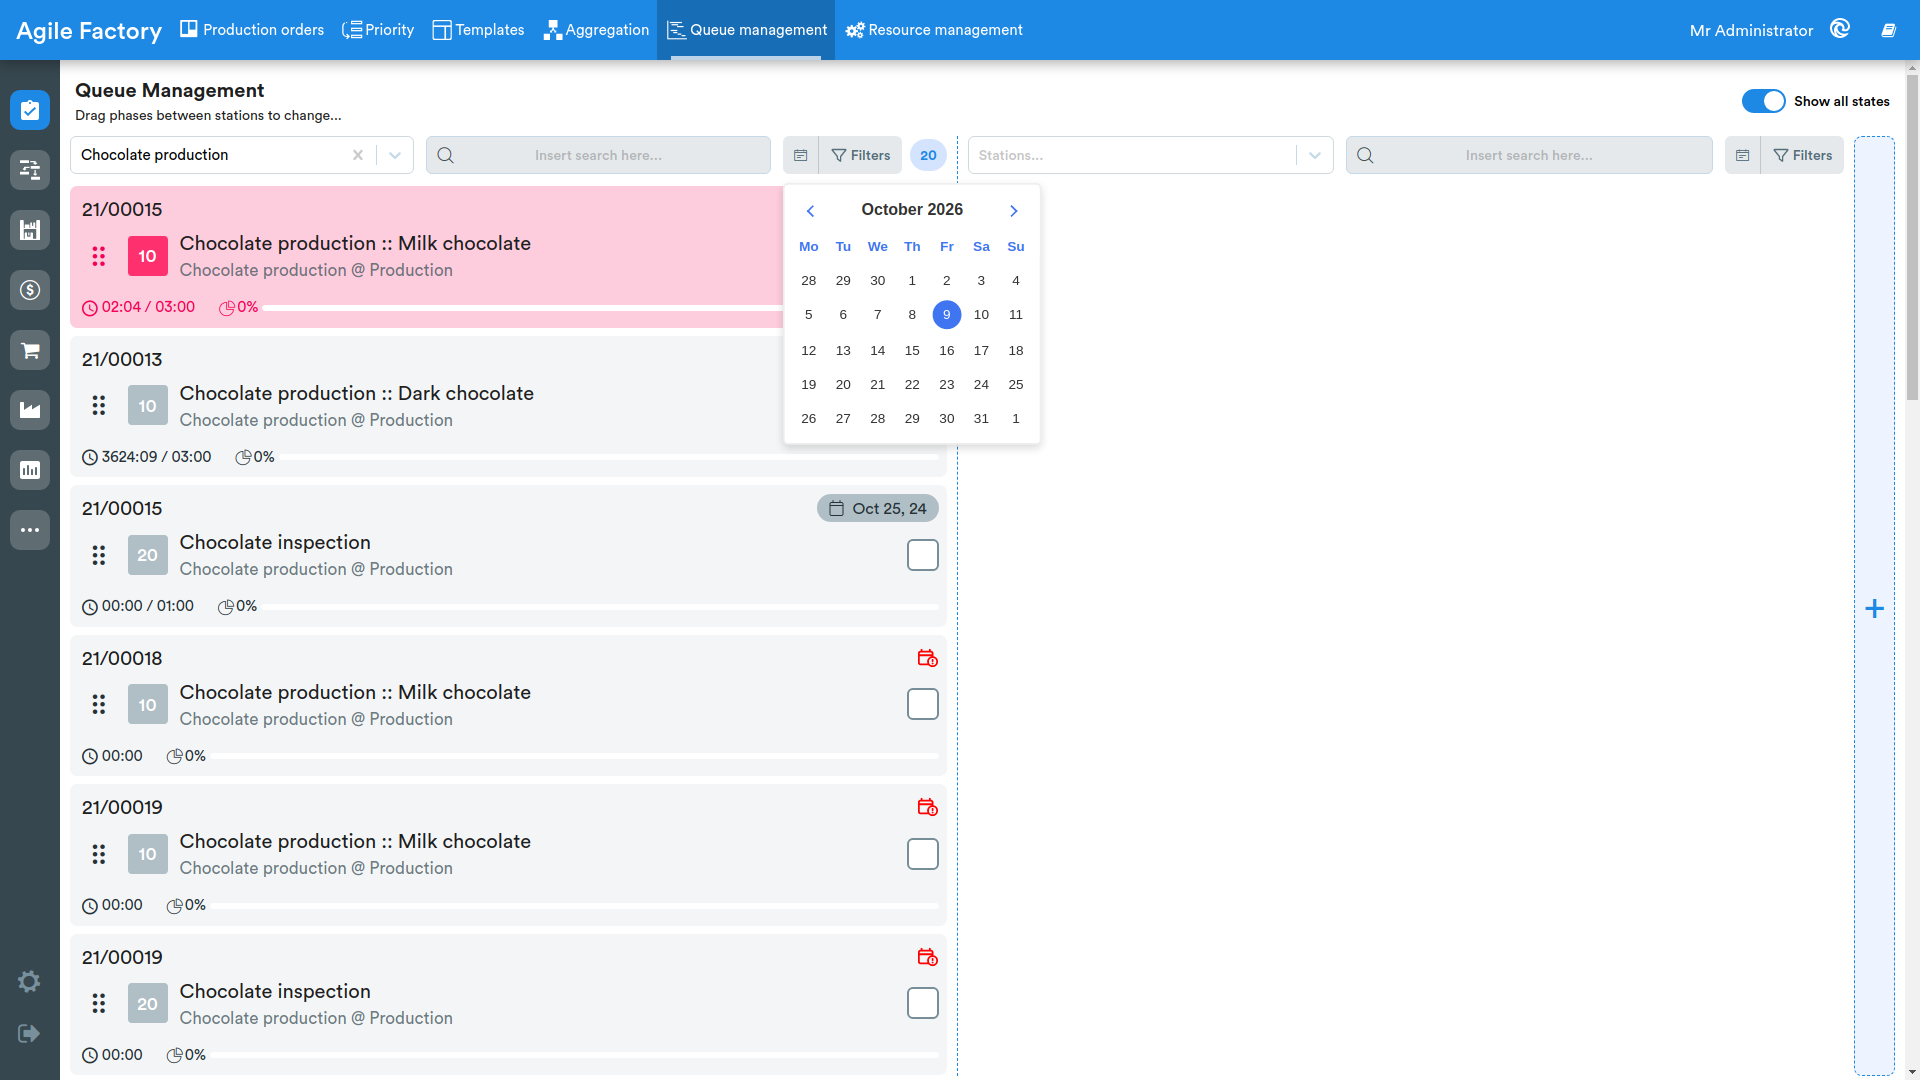Image resolution: width=1920 pixels, height=1080 pixels.
Task: Toggle the Show all states switch
Action: [1763, 101]
